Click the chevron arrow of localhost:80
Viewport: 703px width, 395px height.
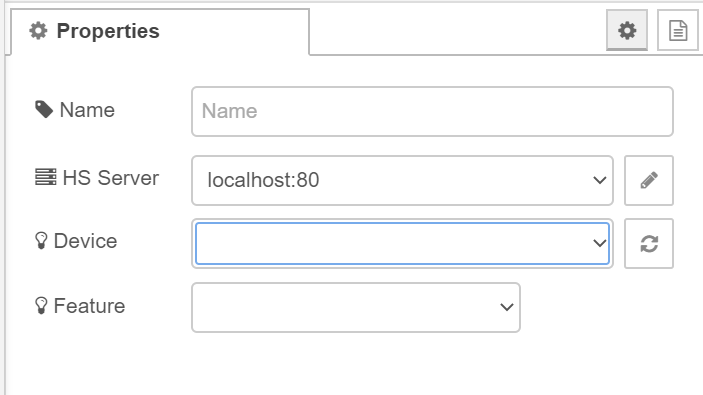tap(599, 180)
